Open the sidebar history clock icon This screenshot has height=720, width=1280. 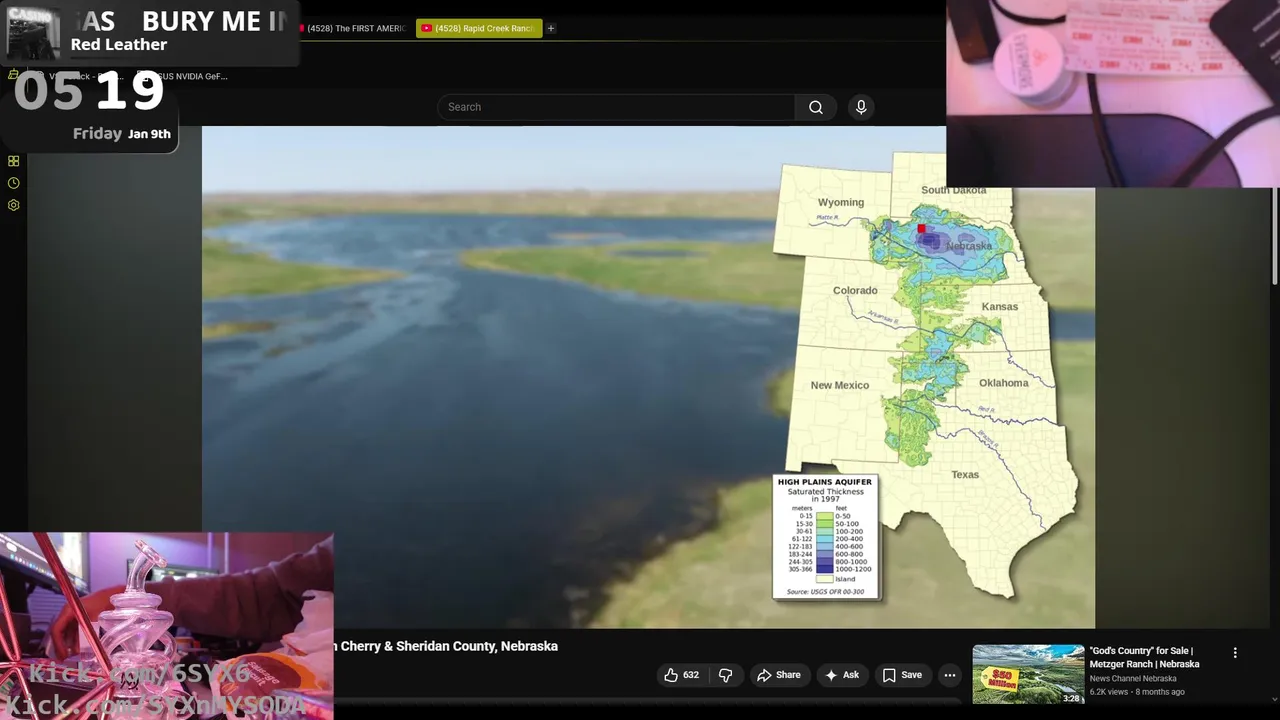[x=13, y=183]
